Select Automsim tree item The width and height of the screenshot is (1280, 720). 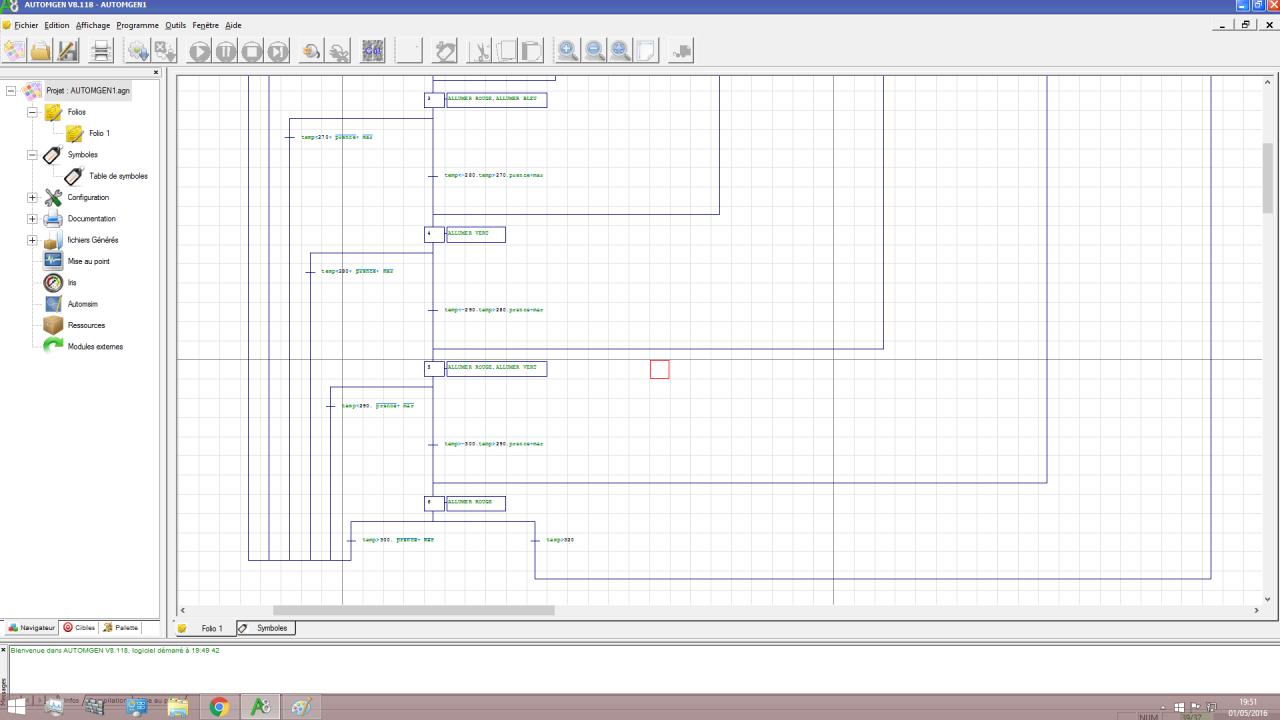coord(83,304)
